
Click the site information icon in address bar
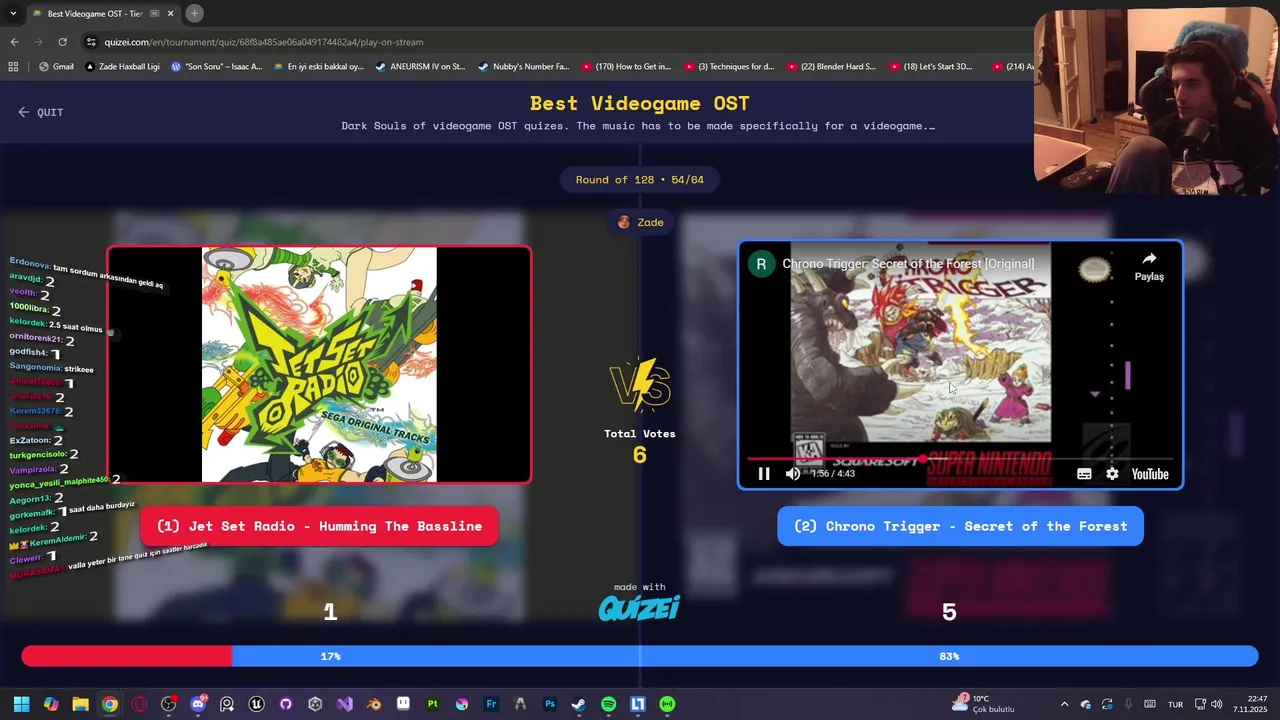tap(91, 42)
